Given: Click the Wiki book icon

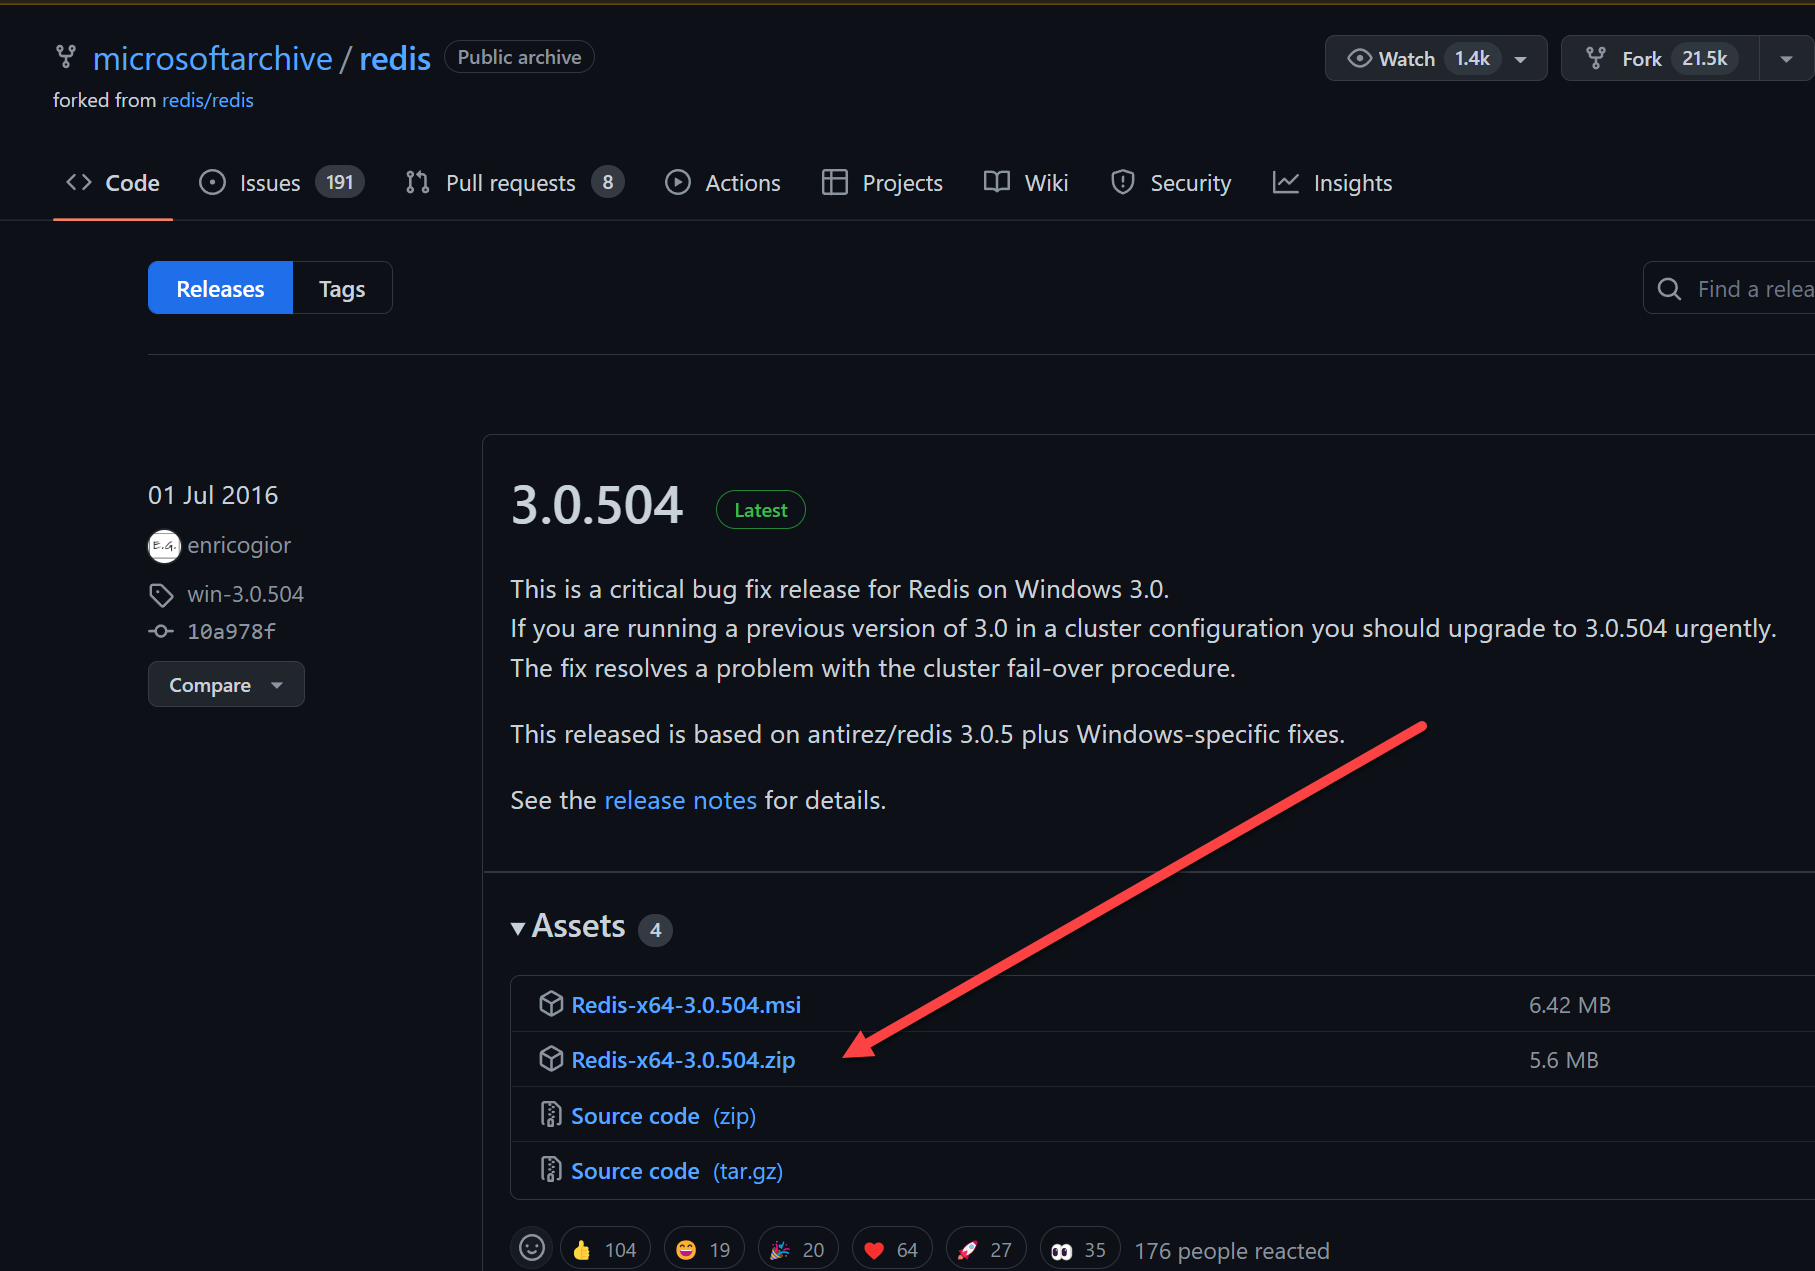Looking at the screenshot, I should [x=997, y=182].
